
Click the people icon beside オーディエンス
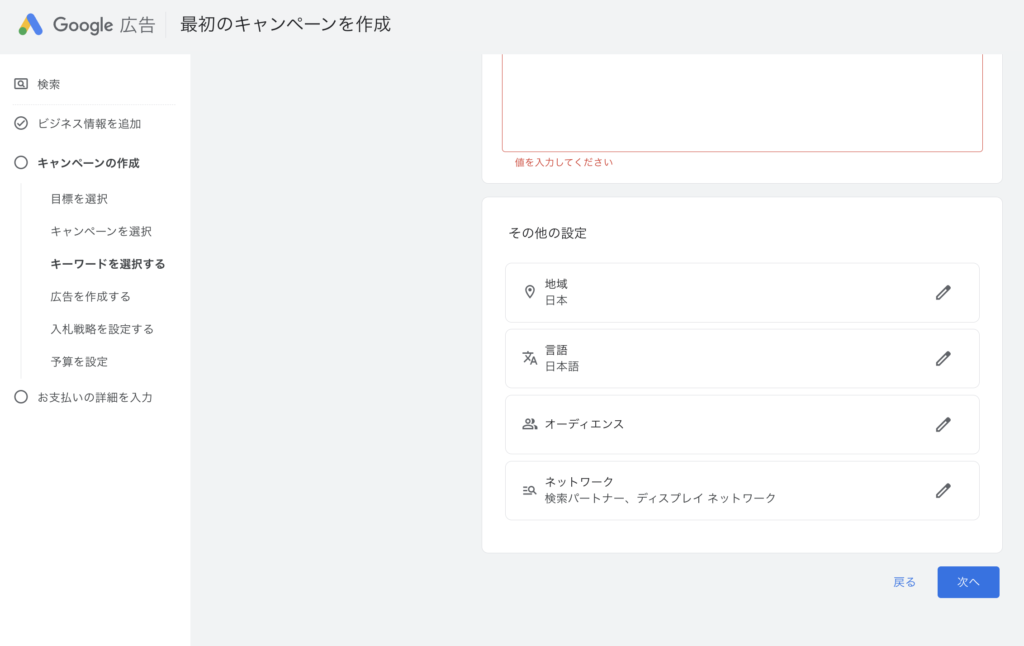tap(530, 424)
